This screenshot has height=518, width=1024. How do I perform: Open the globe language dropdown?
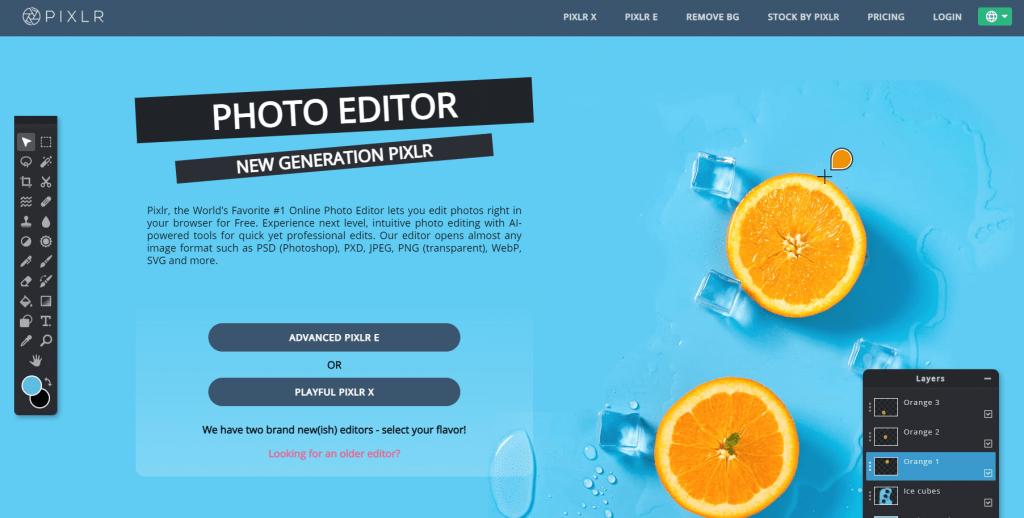tap(995, 17)
